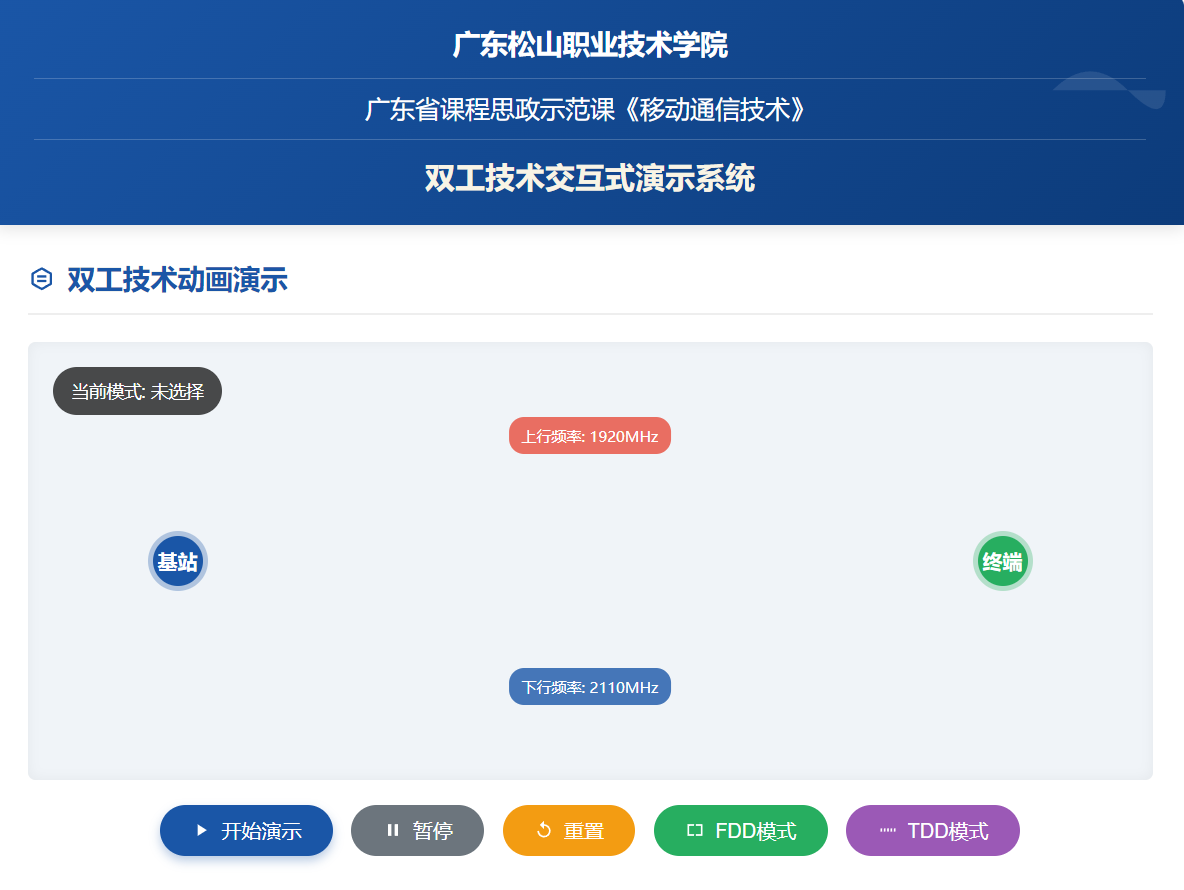Switch to TDD模式
The image size is (1184, 890).
tap(933, 830)
